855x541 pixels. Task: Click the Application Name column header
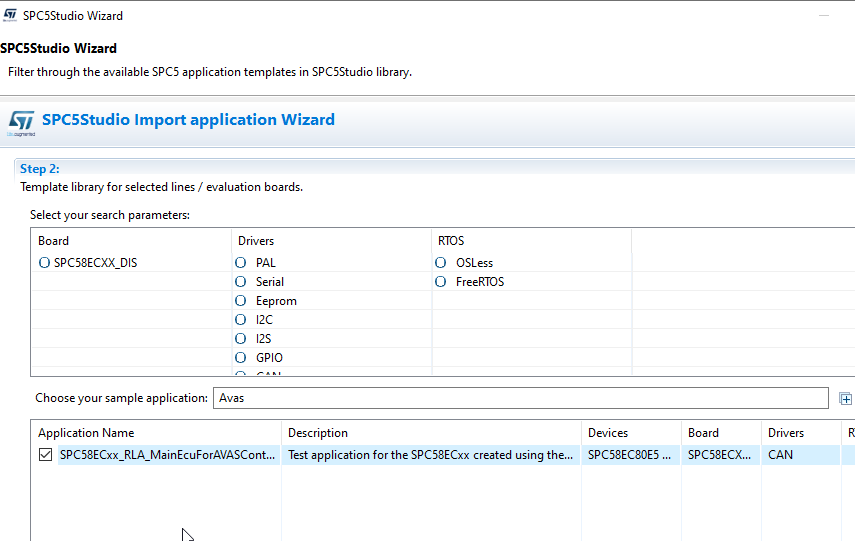(156, 433)
